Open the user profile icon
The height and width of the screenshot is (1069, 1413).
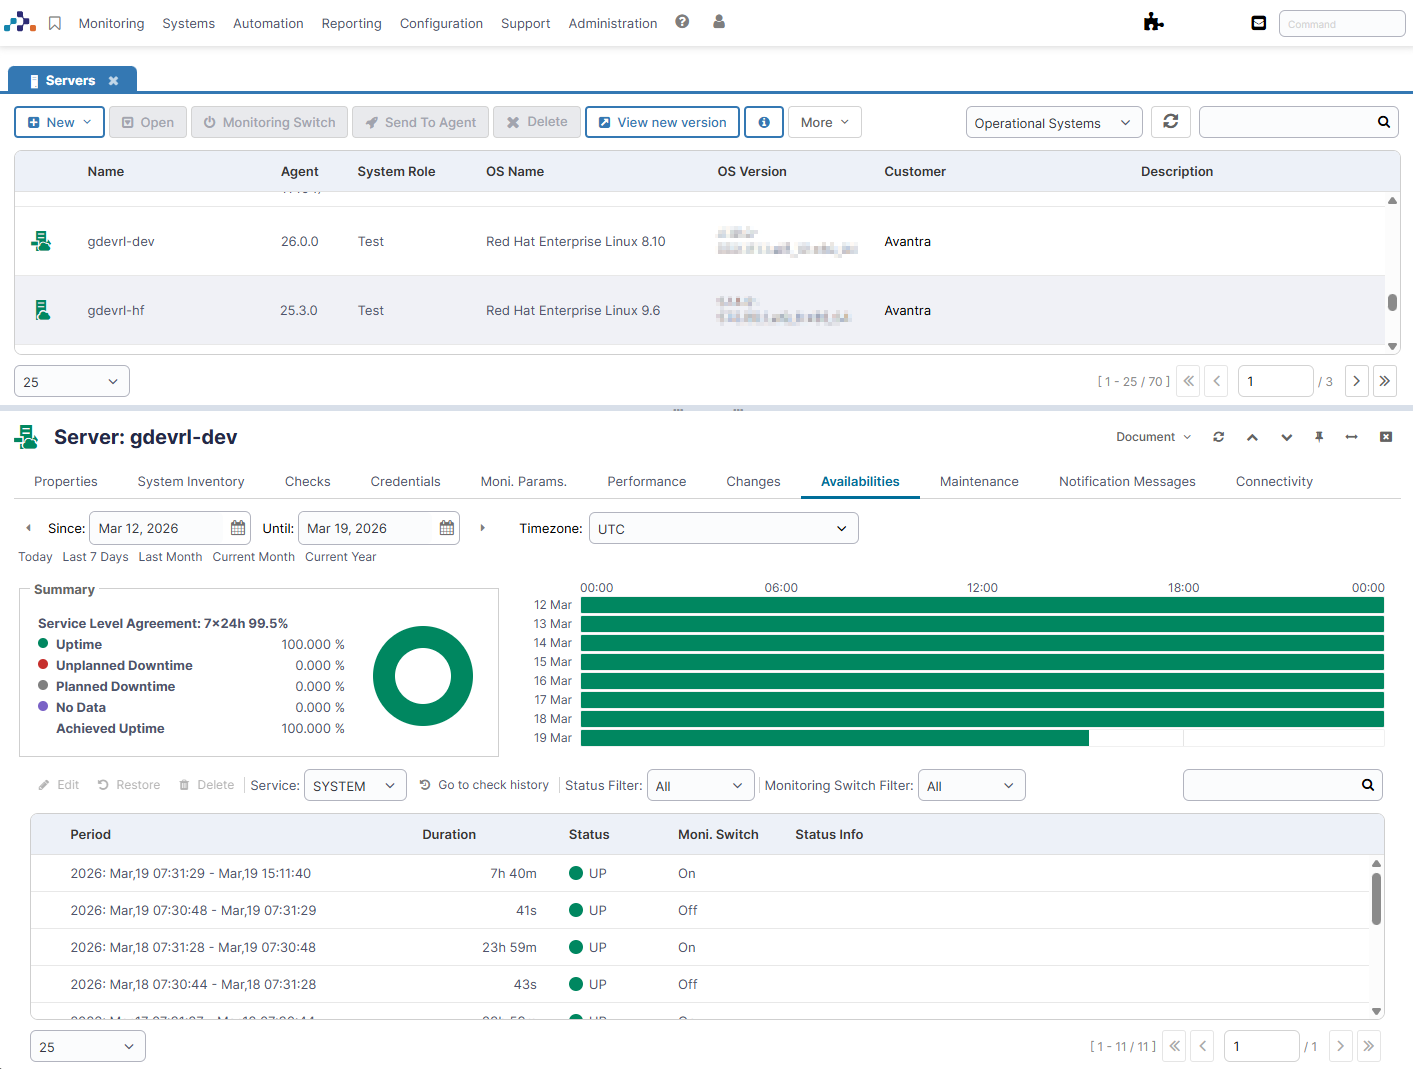click(x=719, y=22)
